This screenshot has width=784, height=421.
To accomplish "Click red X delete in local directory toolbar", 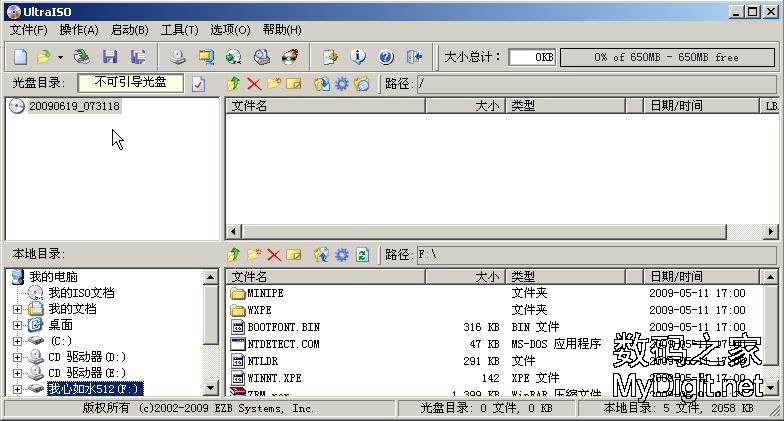I will click(274, 255).
